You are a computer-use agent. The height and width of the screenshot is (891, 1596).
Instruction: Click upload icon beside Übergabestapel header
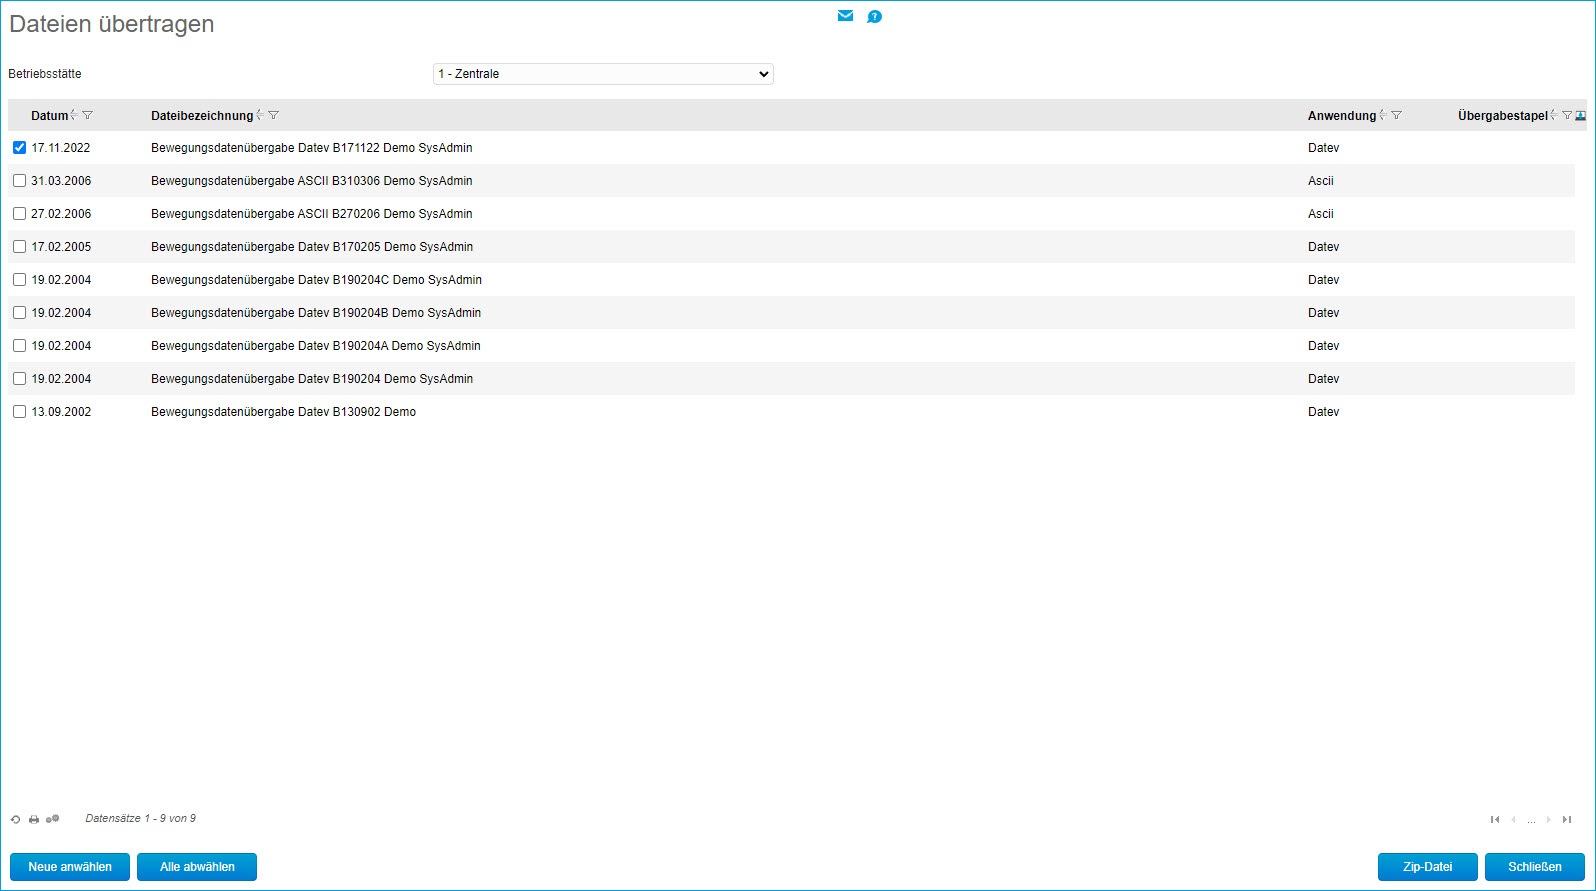pyautogui.click(x=1581, y=116)
